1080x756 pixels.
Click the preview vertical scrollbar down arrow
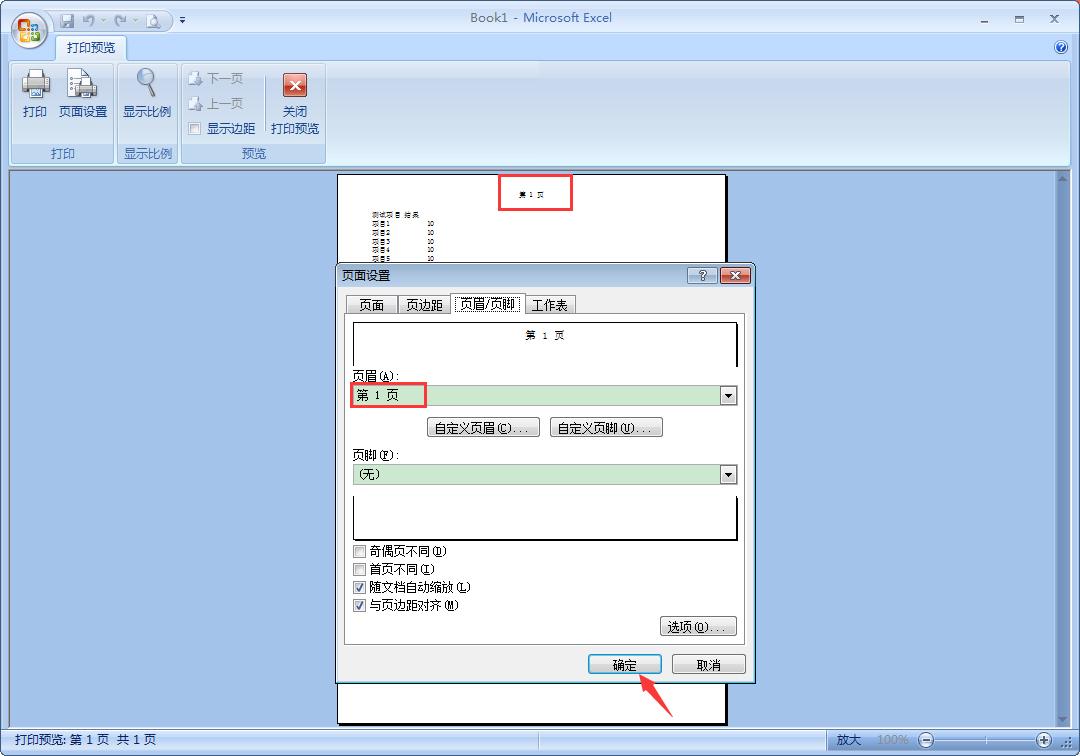1062,719
